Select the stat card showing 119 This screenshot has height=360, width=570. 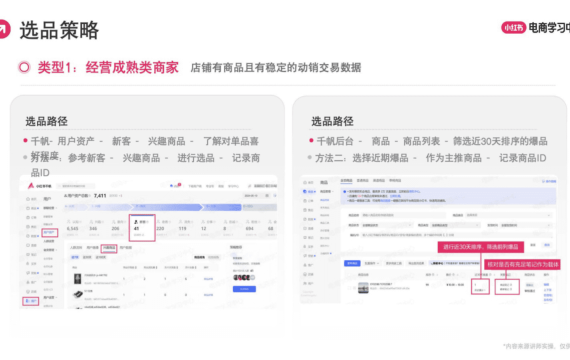186,228
